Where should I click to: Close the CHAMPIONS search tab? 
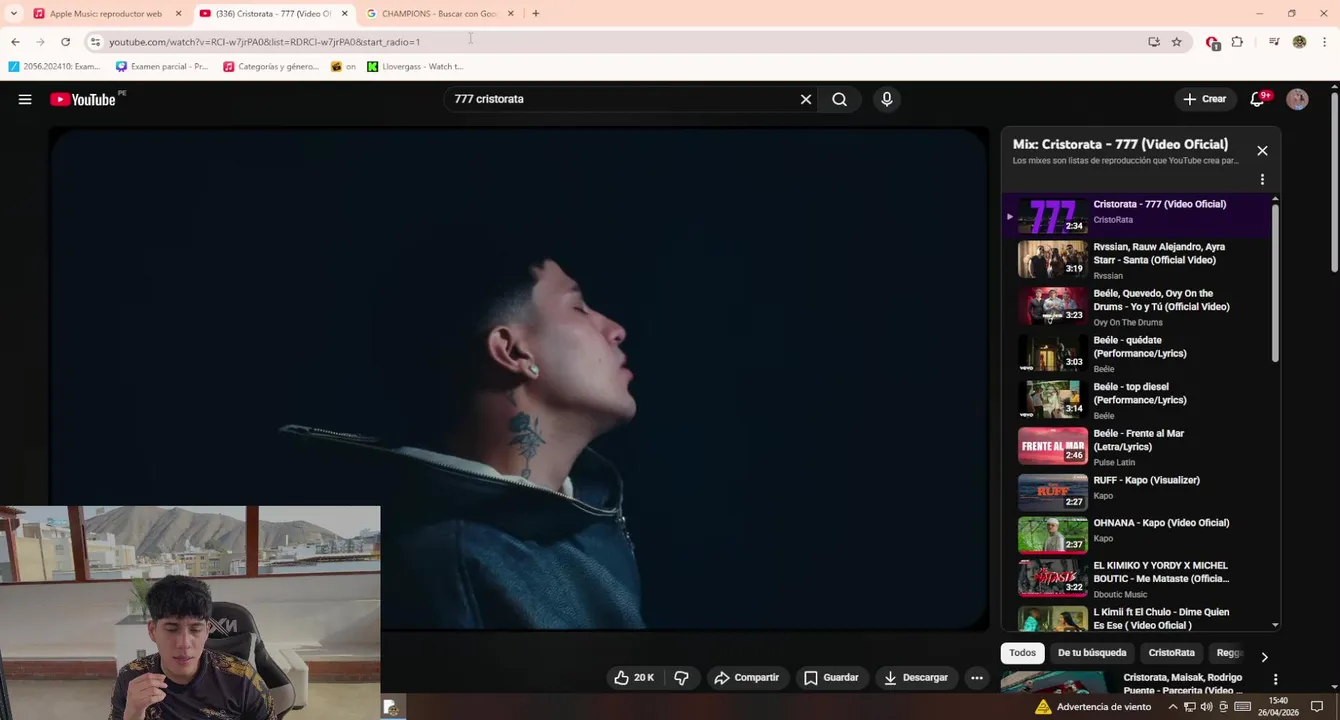point(510,14)
